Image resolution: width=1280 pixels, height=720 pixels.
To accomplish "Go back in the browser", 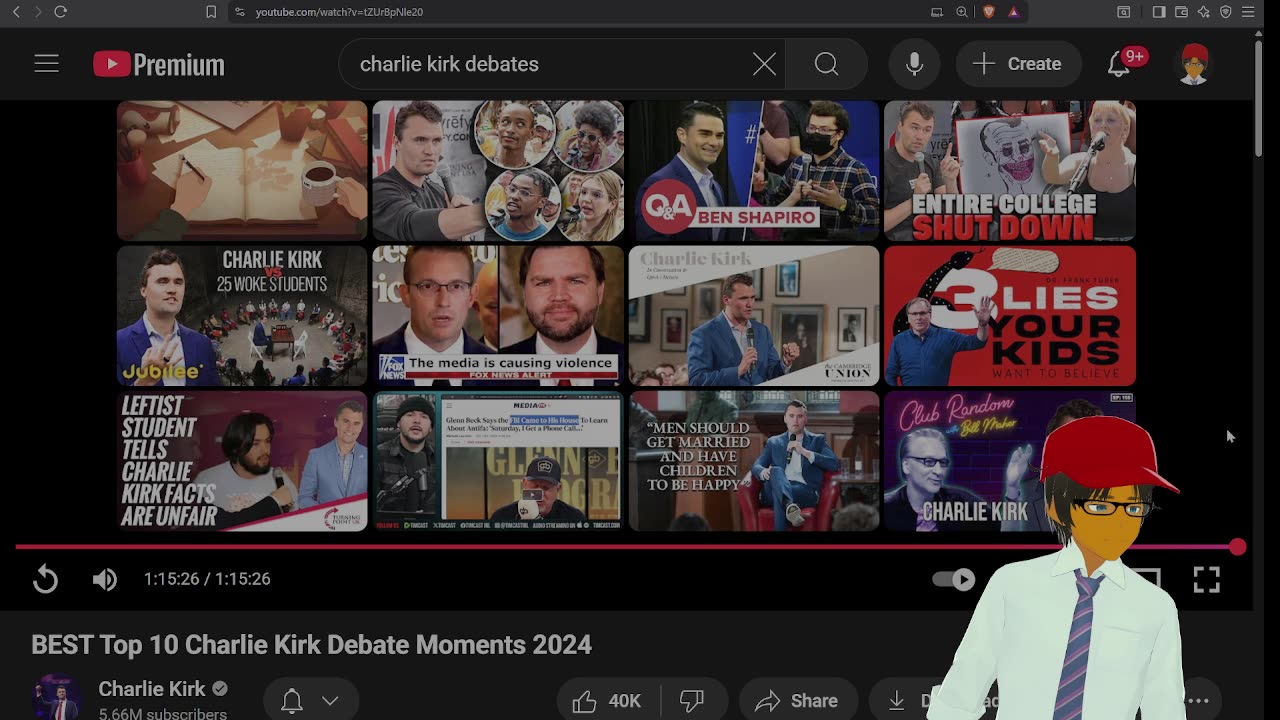I will coord(16,12).
